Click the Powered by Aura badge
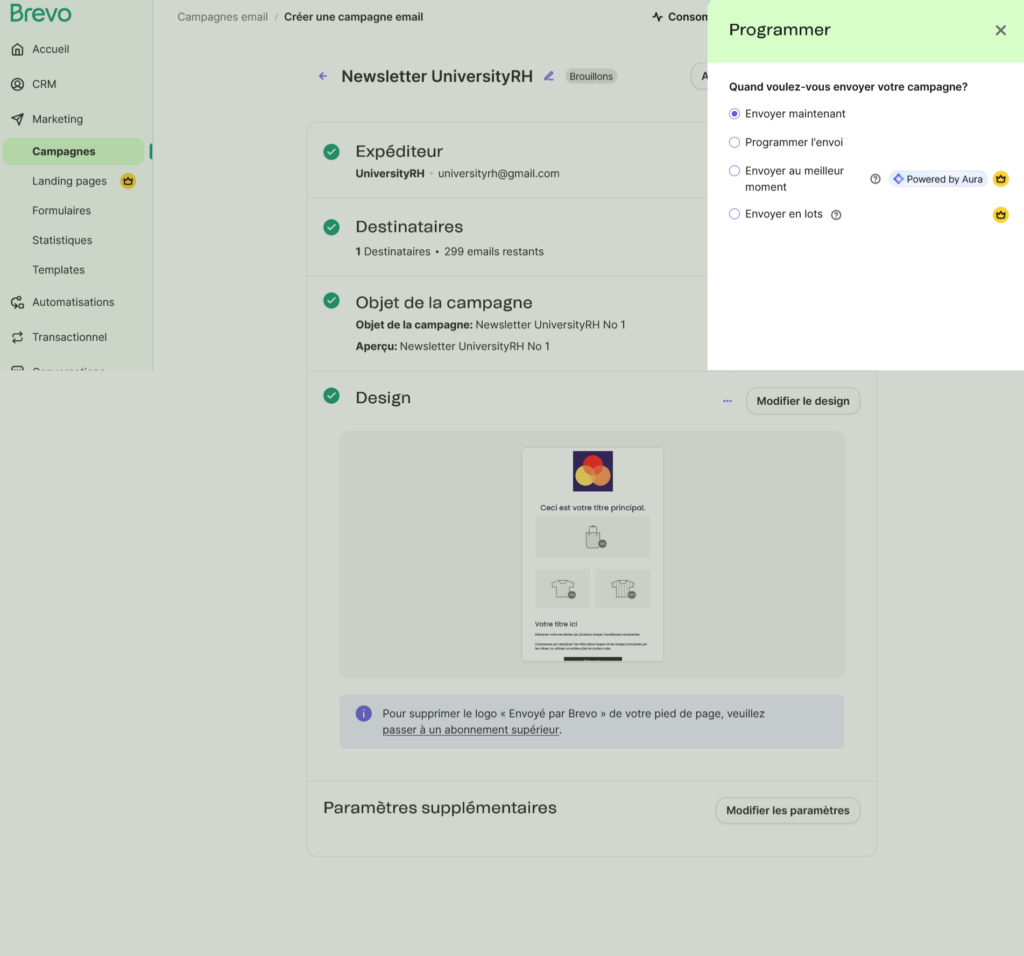 [938, 179]
